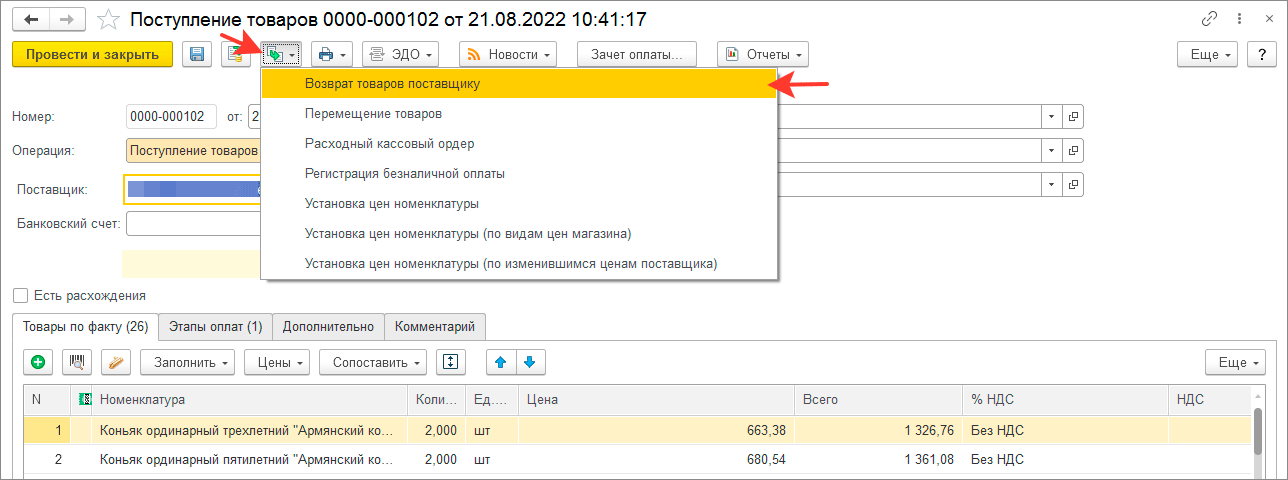1288x480 pixels.
Task: Click the barcode scanner device icon
Action: (116, 362)
